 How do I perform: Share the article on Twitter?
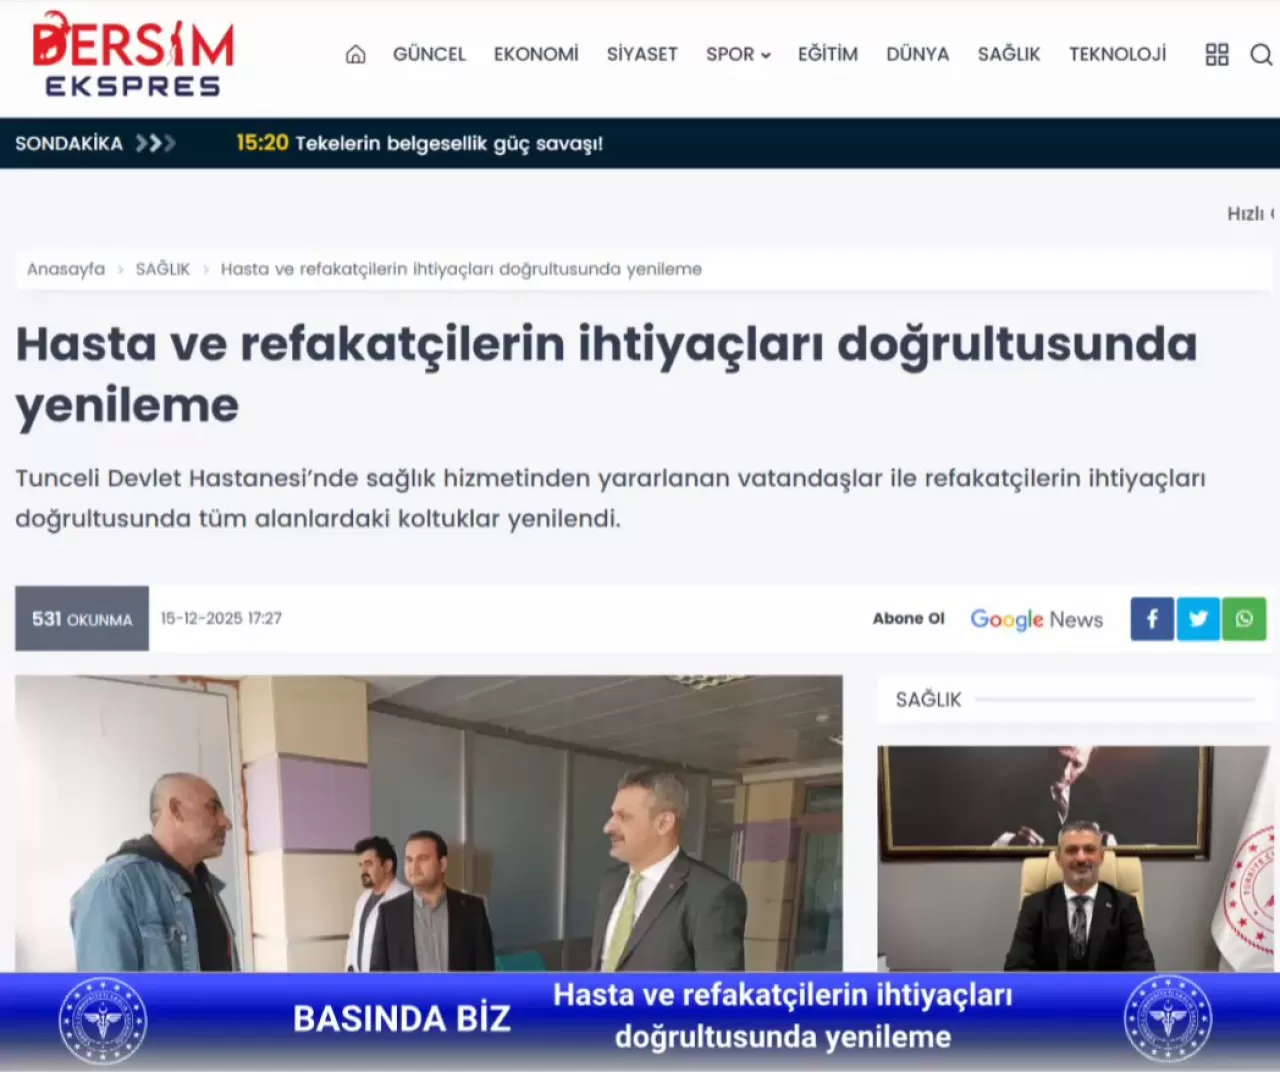[x=1198, y=618]
